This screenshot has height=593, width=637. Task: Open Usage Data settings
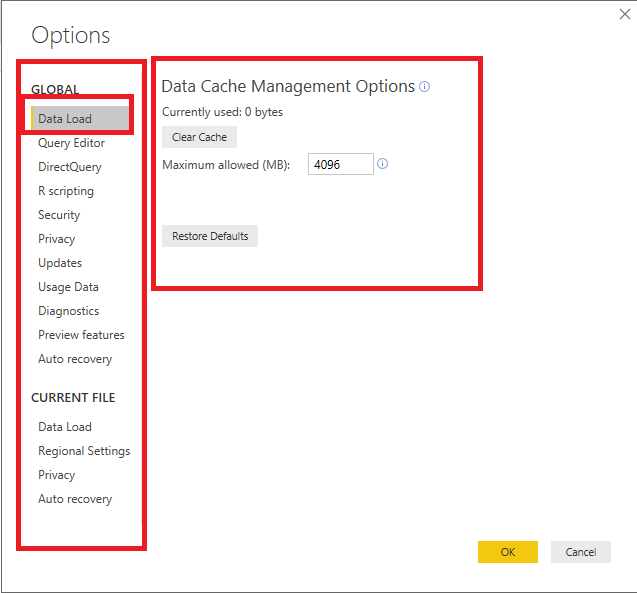click(68, 287)
